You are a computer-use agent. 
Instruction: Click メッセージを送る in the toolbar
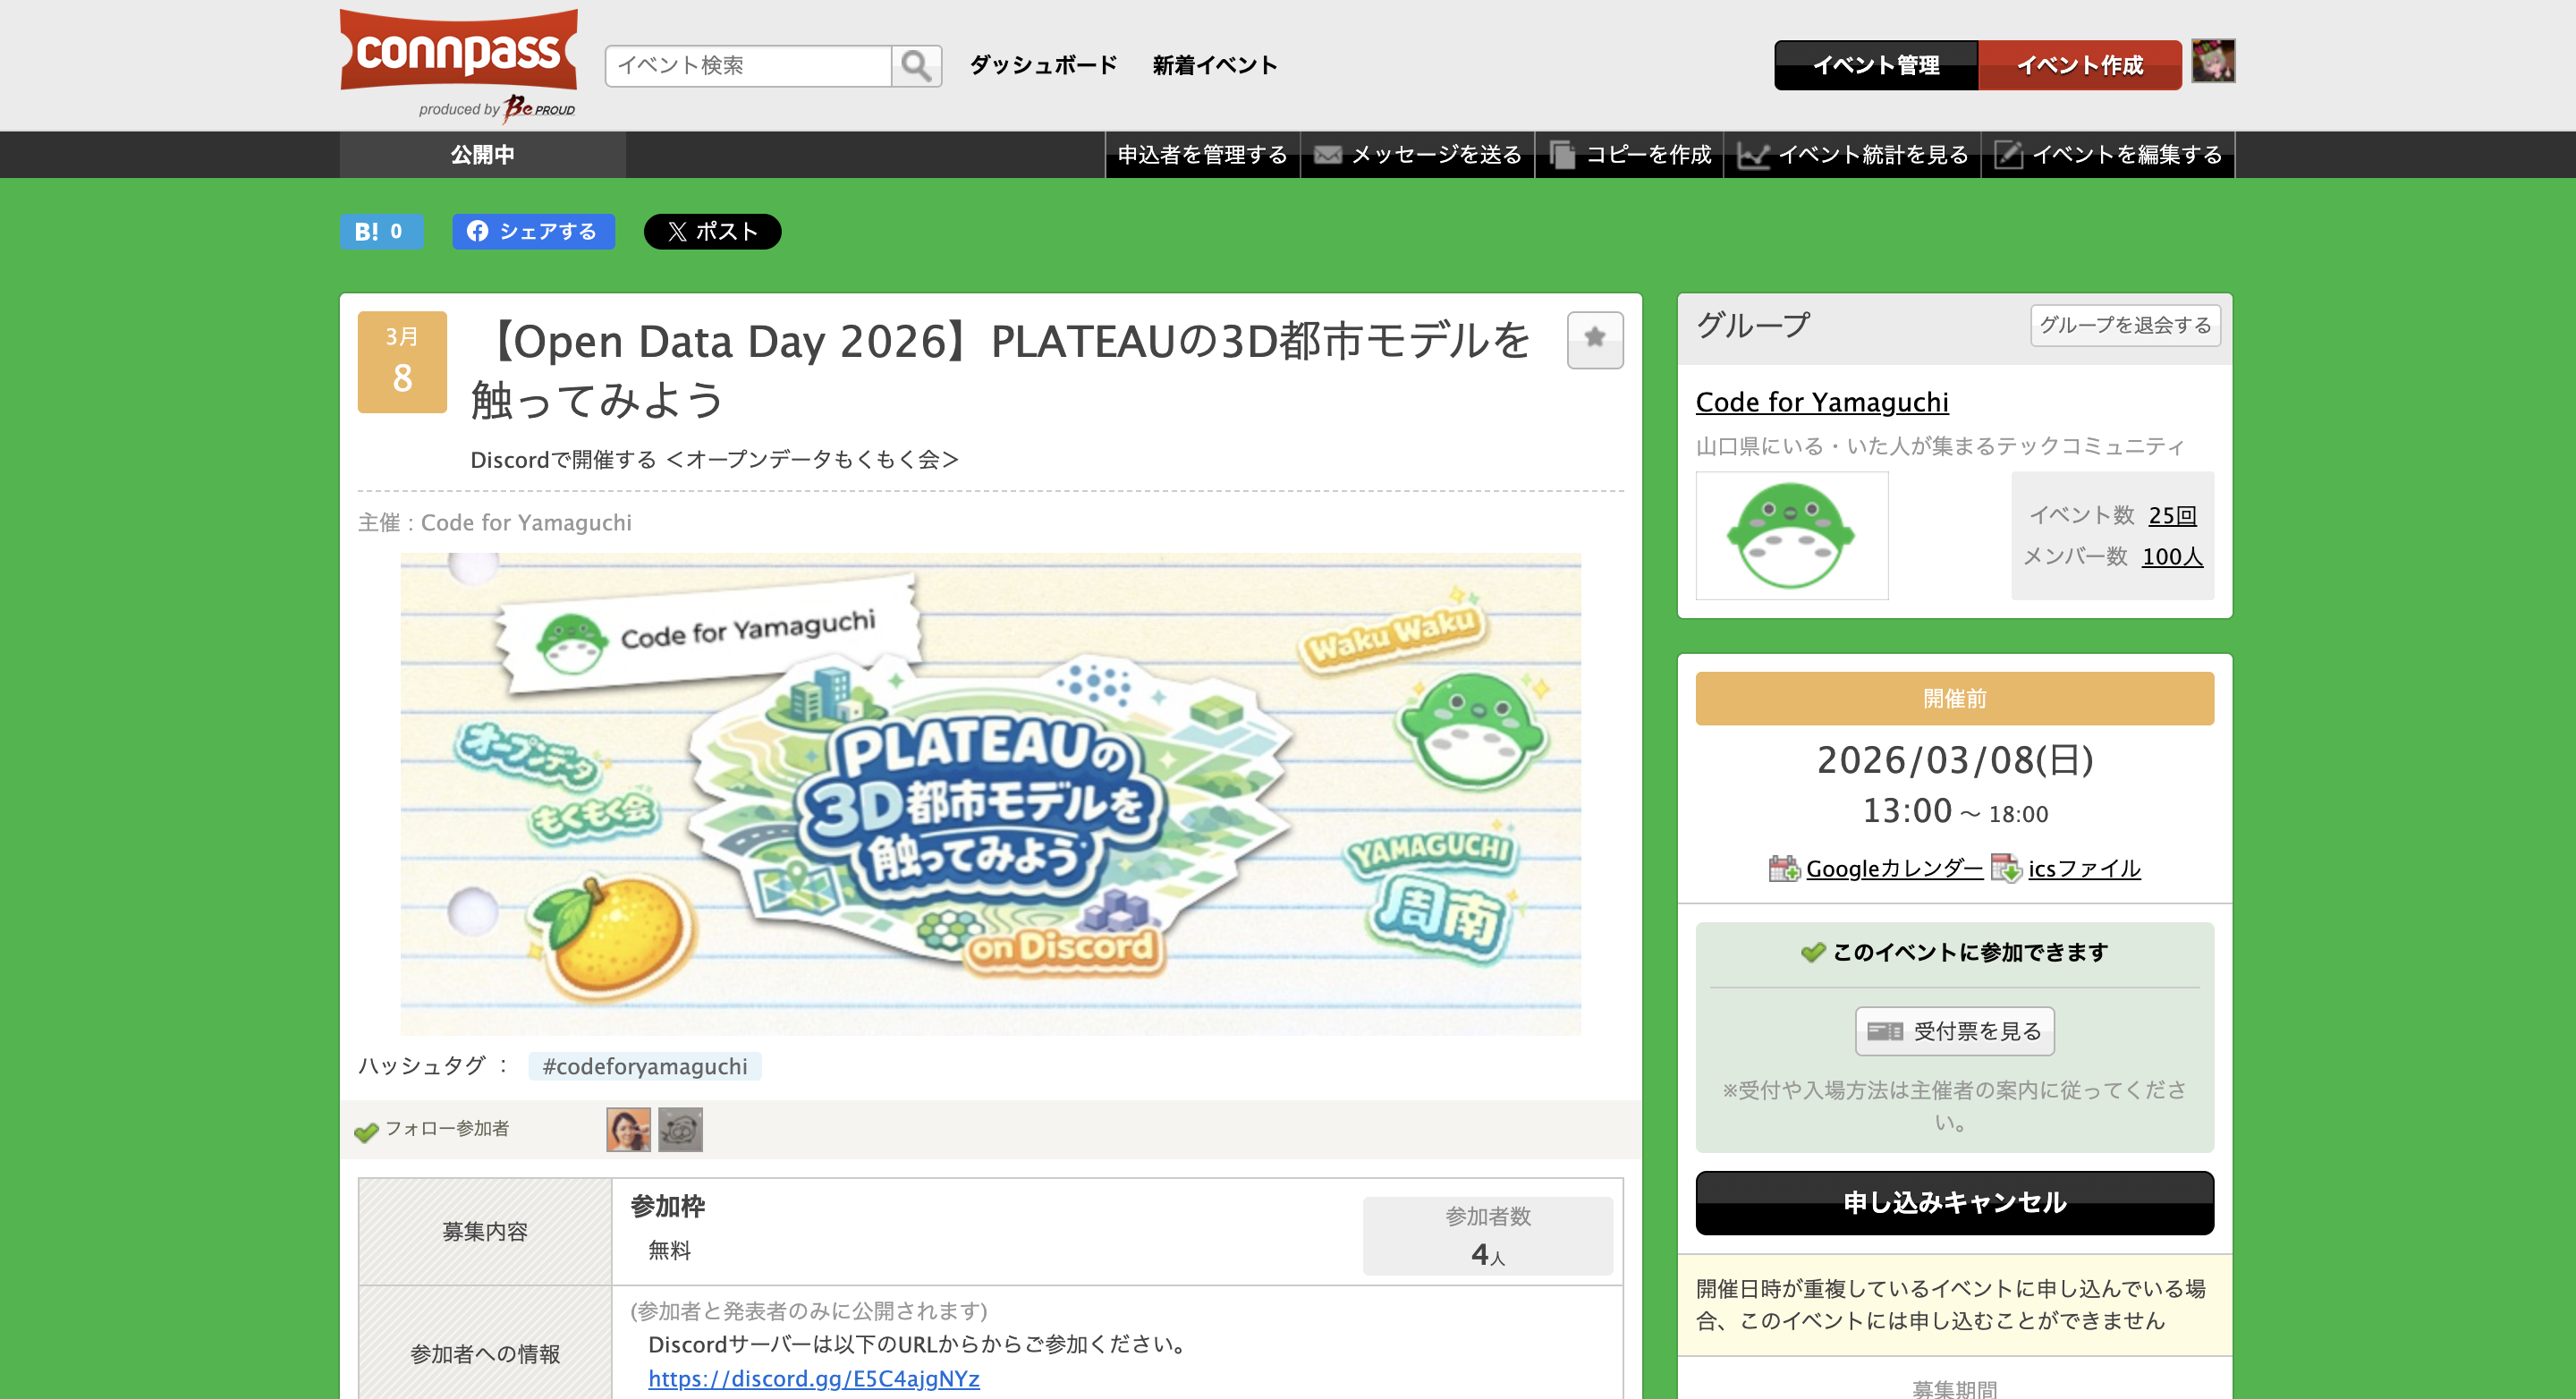pyautogui.click(x=1418, y=155)
